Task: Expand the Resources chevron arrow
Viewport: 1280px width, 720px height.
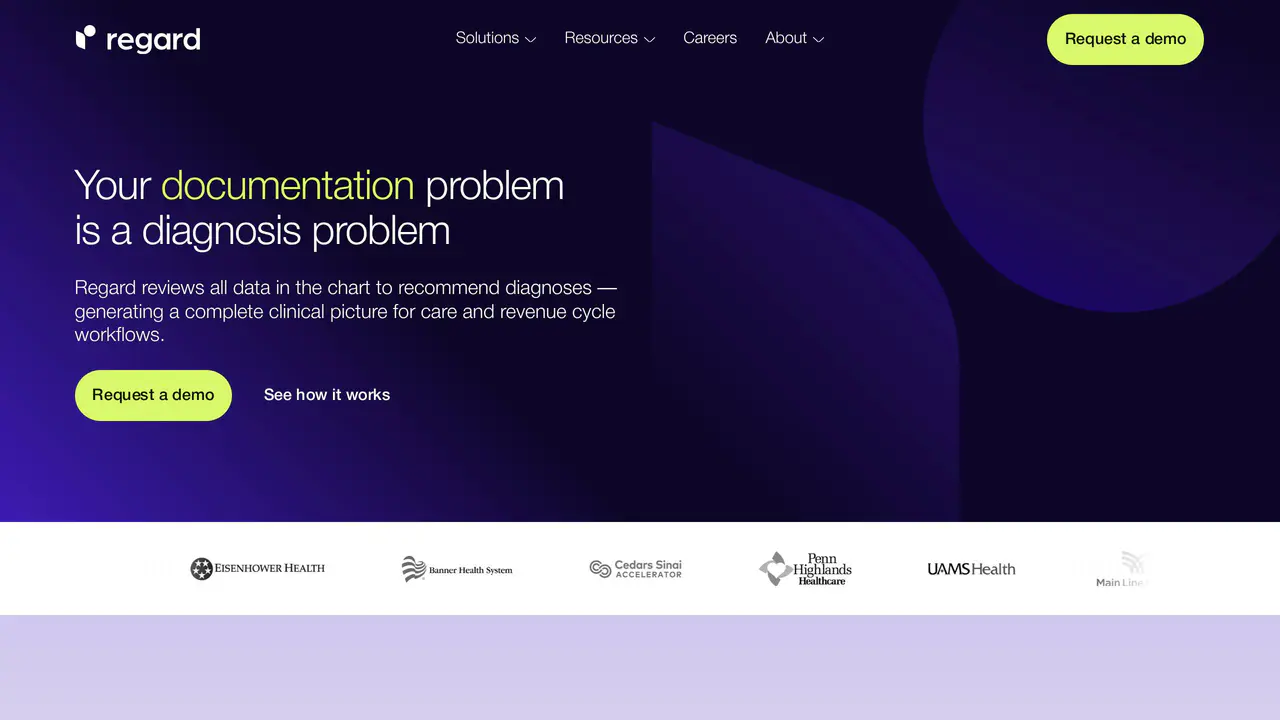Action: pyautogui.click(x=649, y=39)
